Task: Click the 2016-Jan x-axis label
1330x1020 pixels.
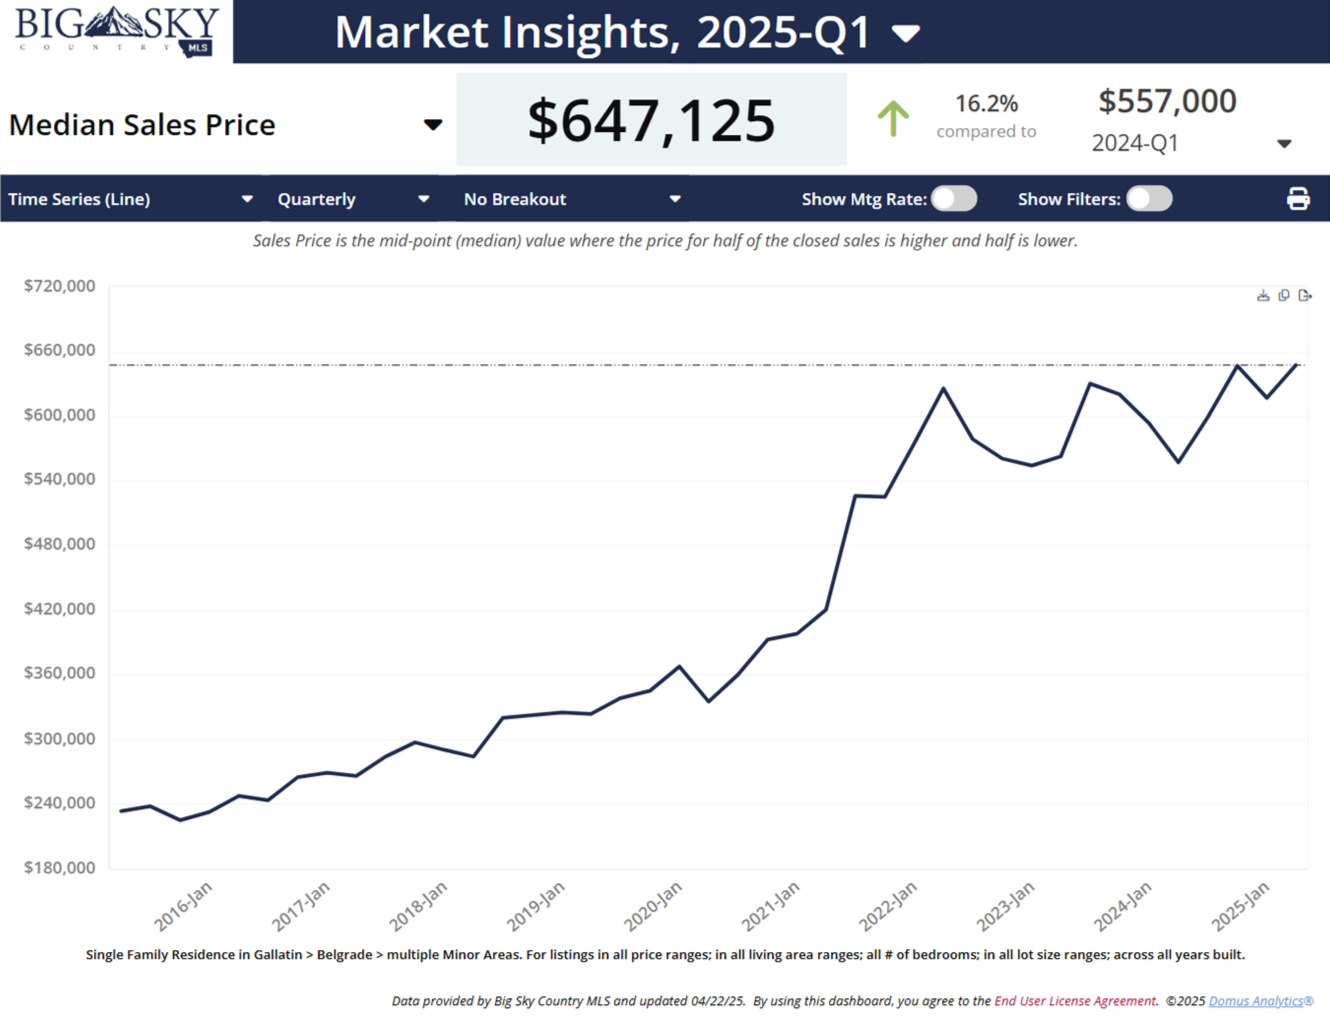Action: coord(184,906)
